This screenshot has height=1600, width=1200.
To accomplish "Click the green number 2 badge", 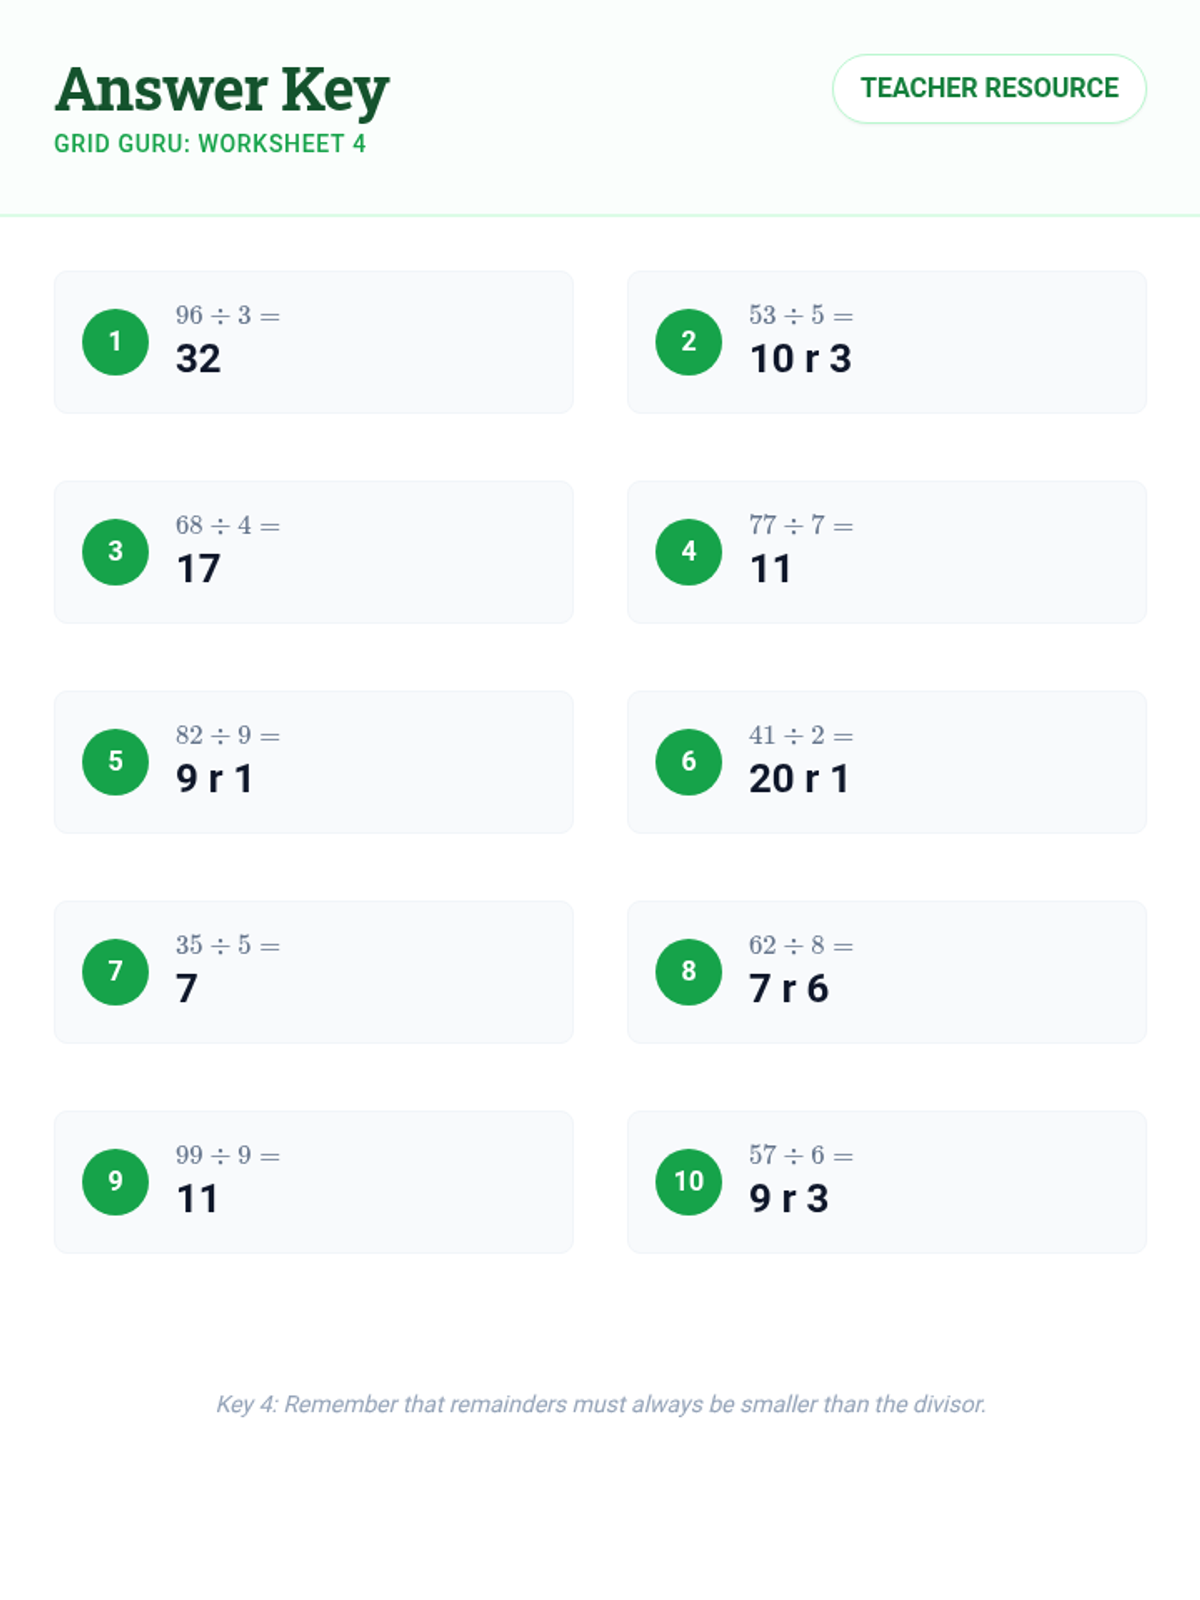I will (688, 342).
